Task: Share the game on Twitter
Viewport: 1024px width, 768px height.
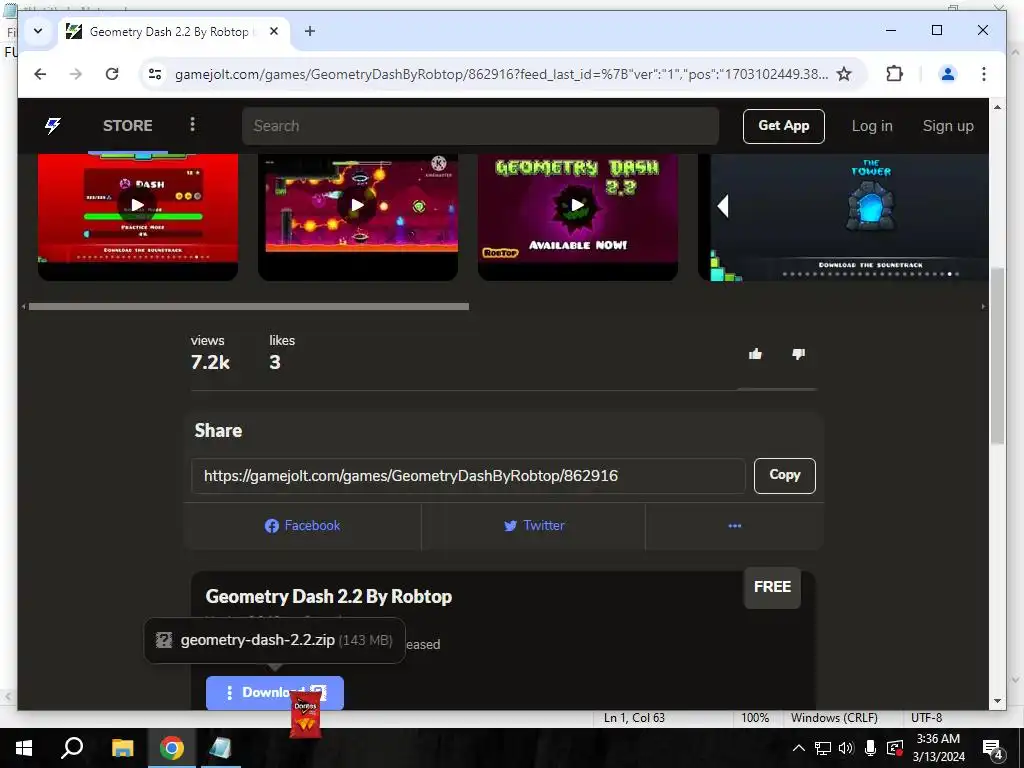Action: [x=534, y=526]
